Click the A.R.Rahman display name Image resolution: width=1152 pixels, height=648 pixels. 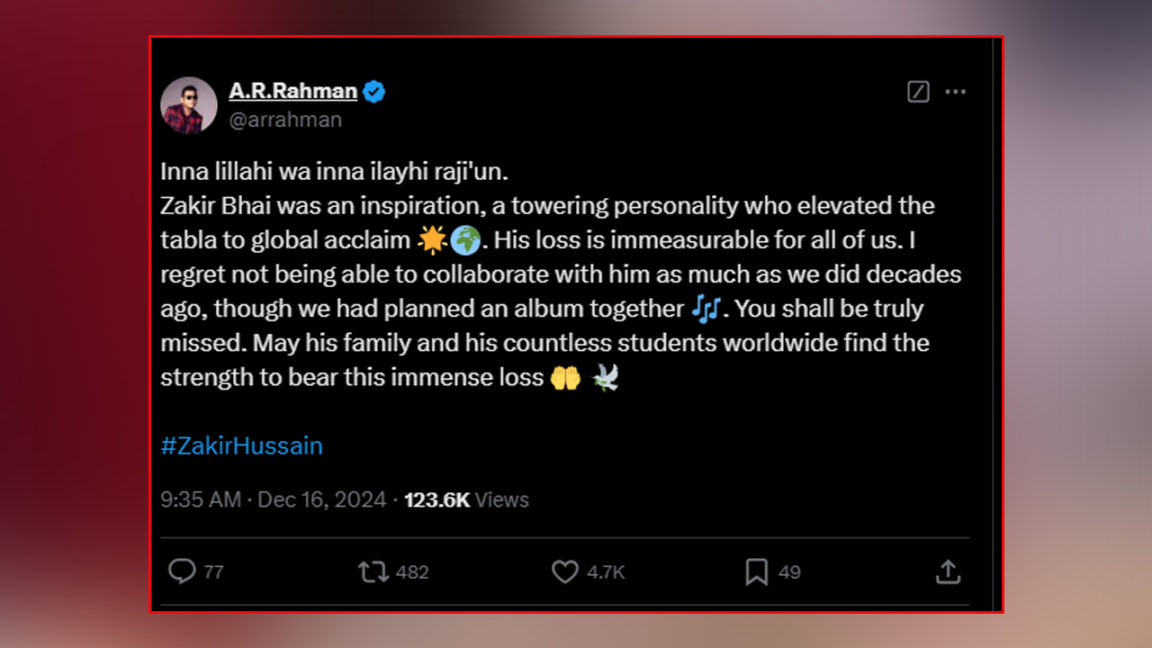point(292,91)
